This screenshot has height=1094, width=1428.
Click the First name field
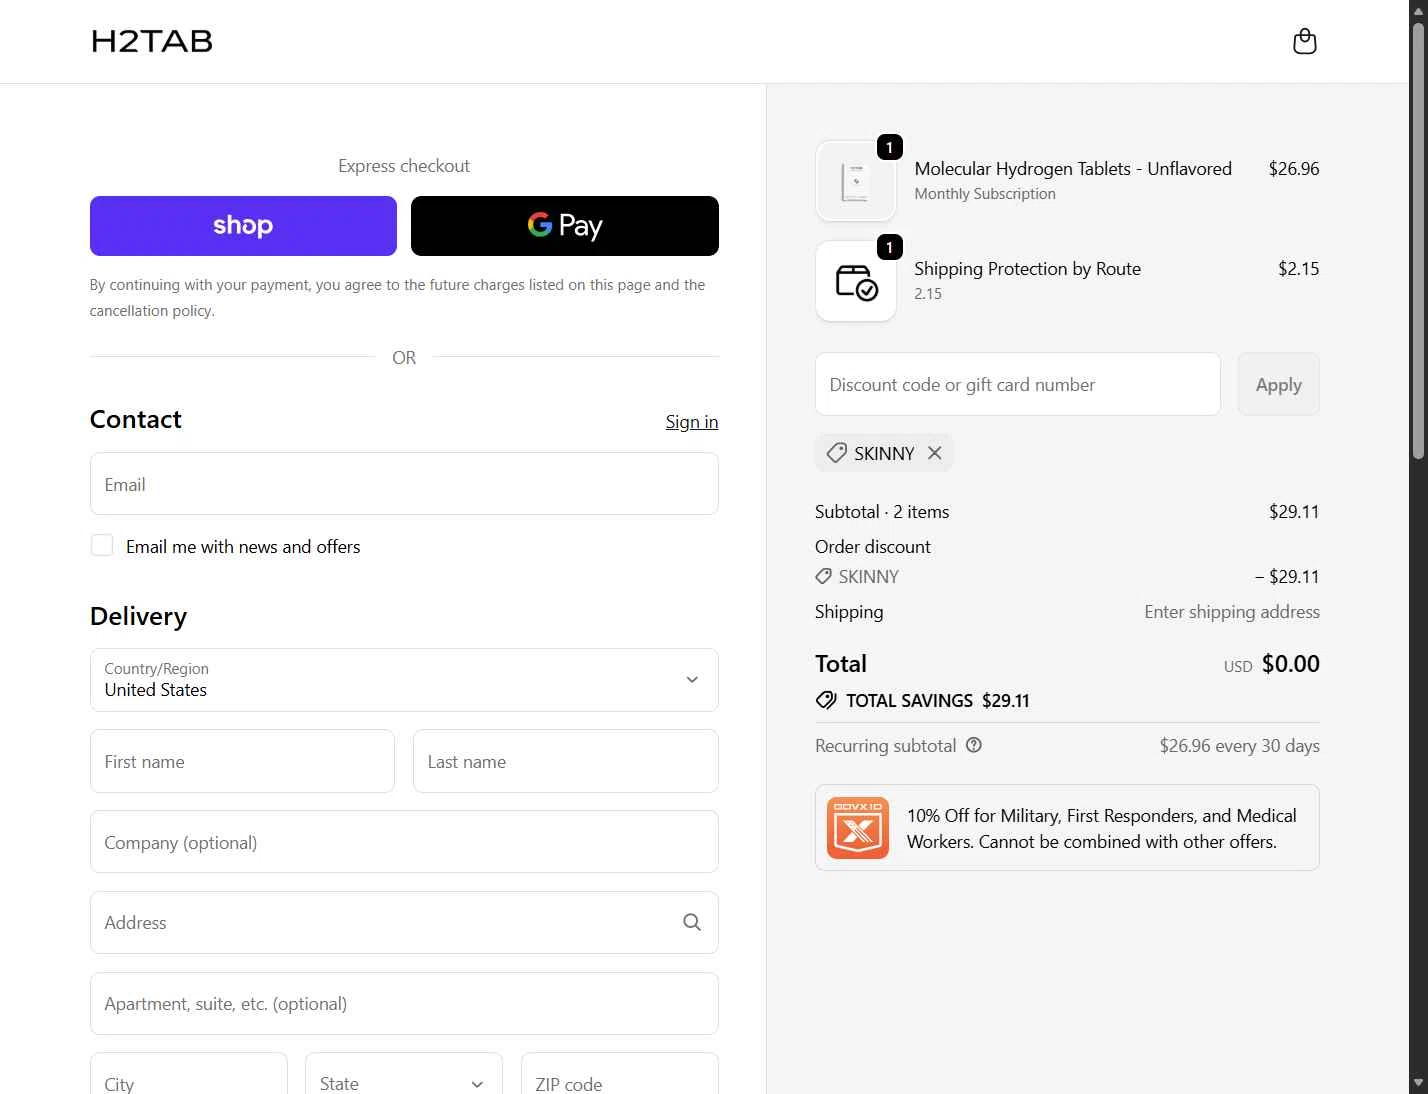[243, 761]
